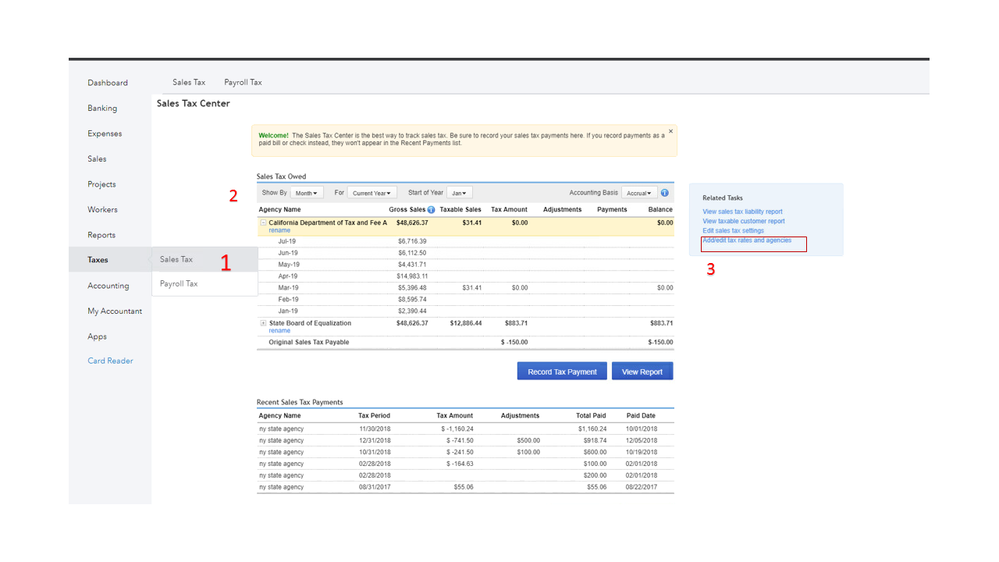Switch to the Payroll Tax top tab

point(243,82)
